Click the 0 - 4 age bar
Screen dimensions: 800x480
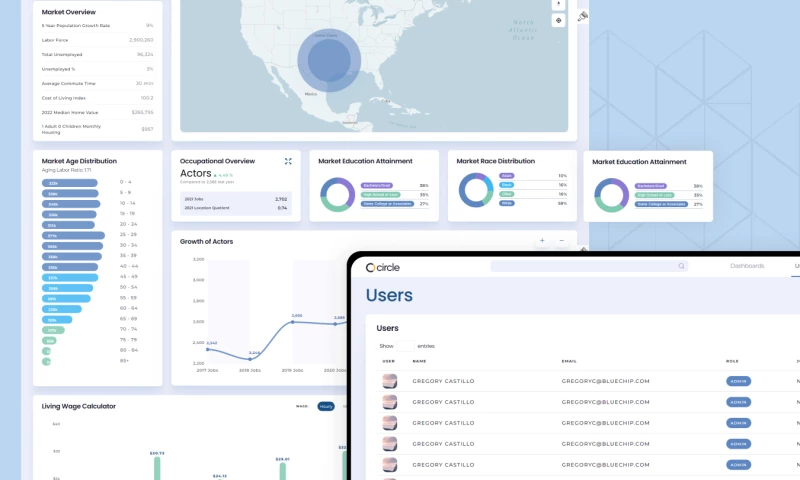coord(69,183)
